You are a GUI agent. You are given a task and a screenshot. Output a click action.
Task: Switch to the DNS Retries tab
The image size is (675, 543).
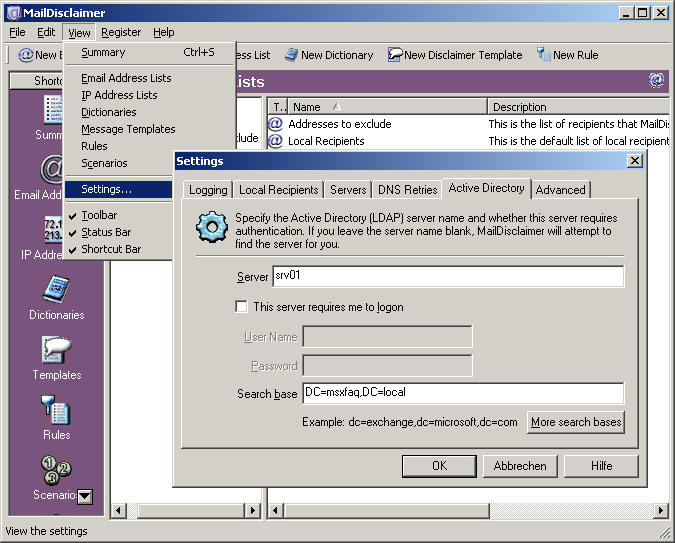(x=407, y=190)
